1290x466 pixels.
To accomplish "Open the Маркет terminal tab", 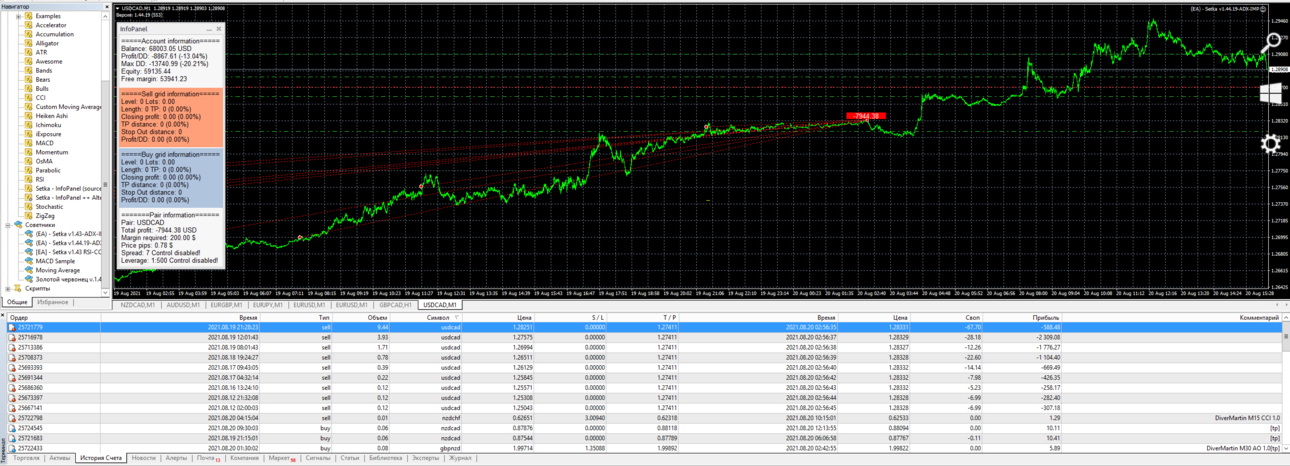I will pos(281,458).
